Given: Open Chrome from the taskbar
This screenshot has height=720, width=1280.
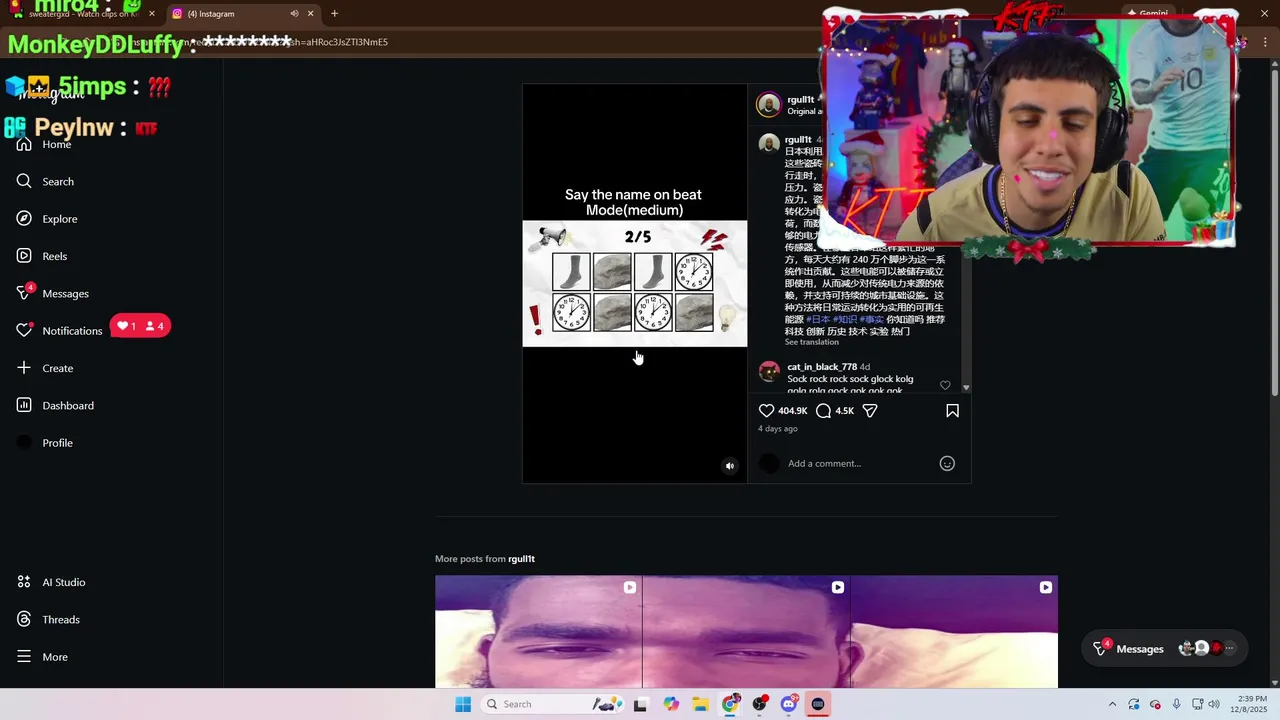Looking at the screenshot, I should [730, 704].
